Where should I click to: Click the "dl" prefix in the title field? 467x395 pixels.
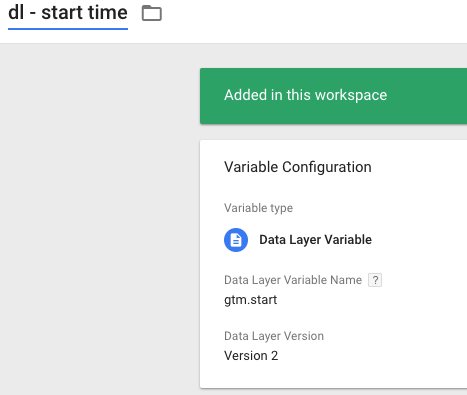pos(16,13)
